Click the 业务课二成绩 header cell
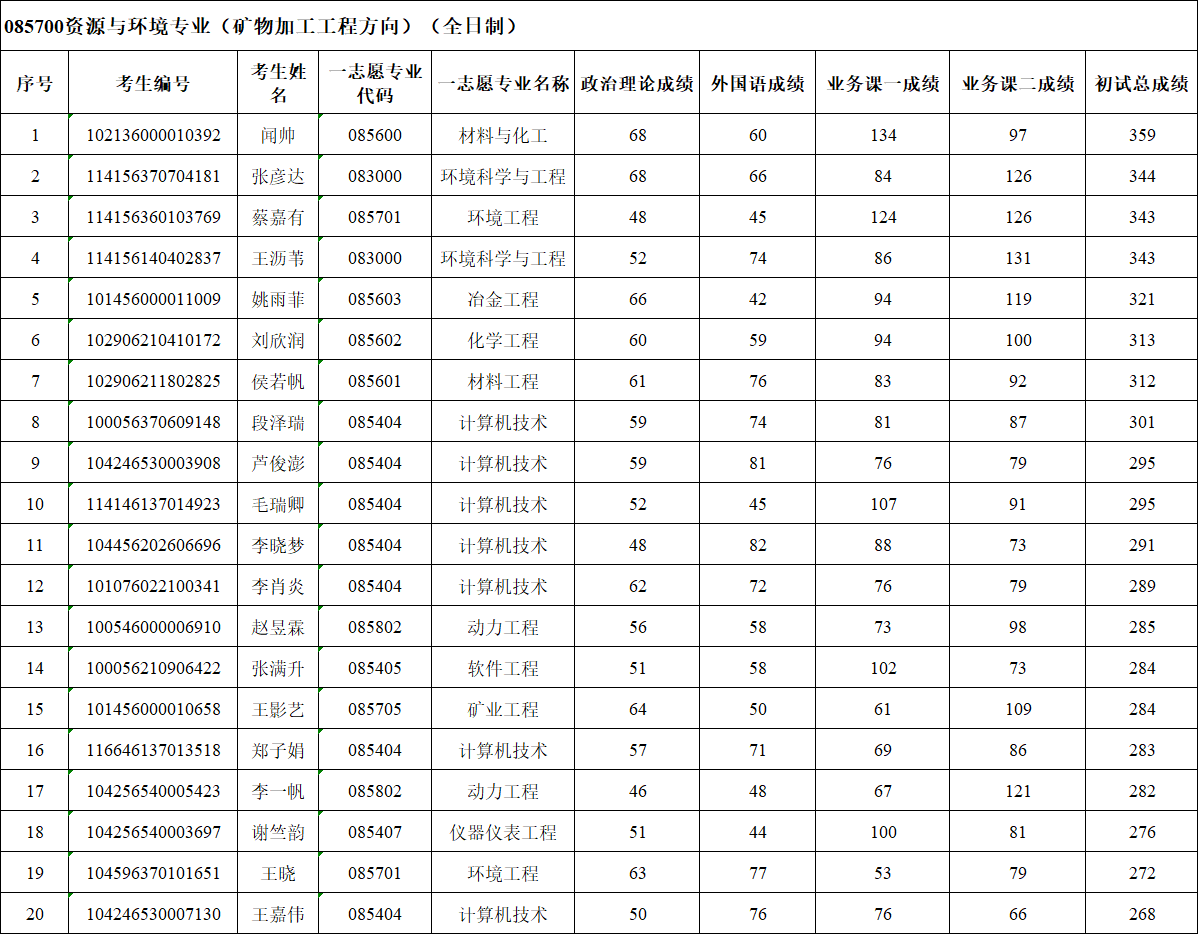This screenshot has height=934, width=1198. pos(1017,84)
